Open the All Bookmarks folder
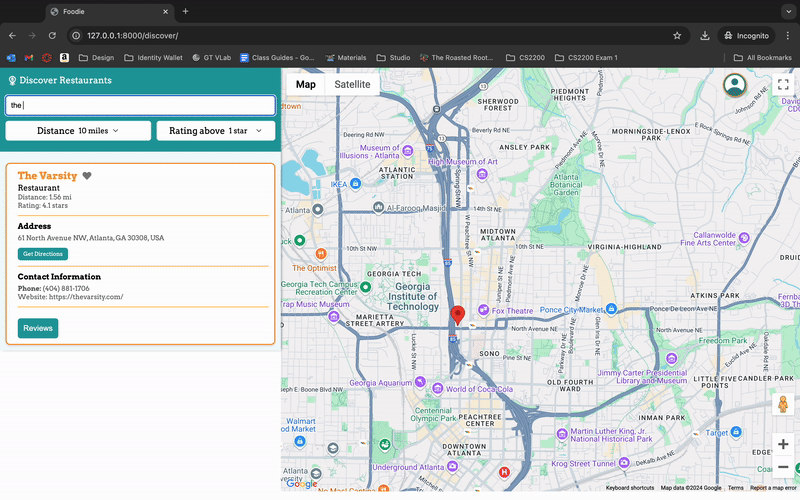 pyautogui.click(x=763, y=58)
